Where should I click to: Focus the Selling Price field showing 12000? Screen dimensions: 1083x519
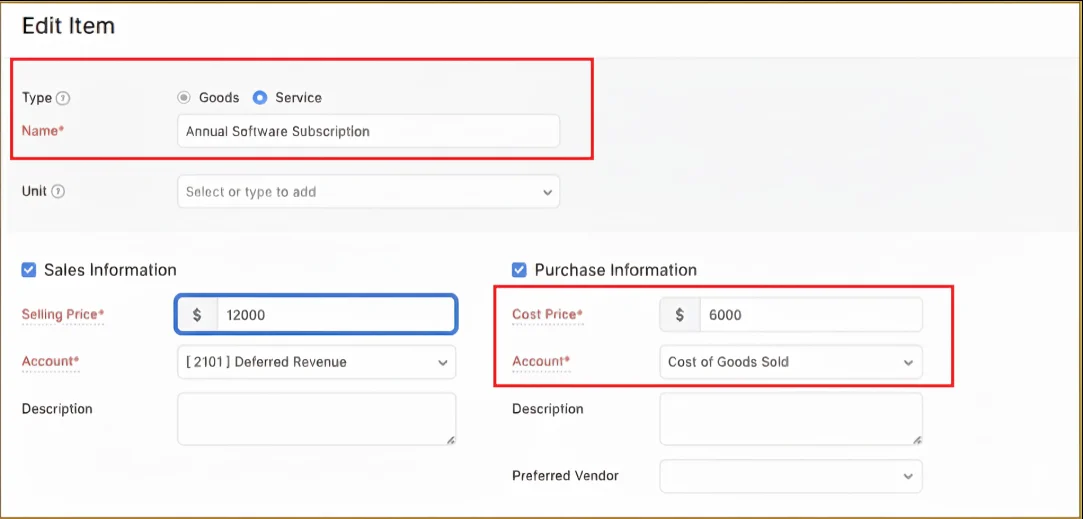coord(335,315)
